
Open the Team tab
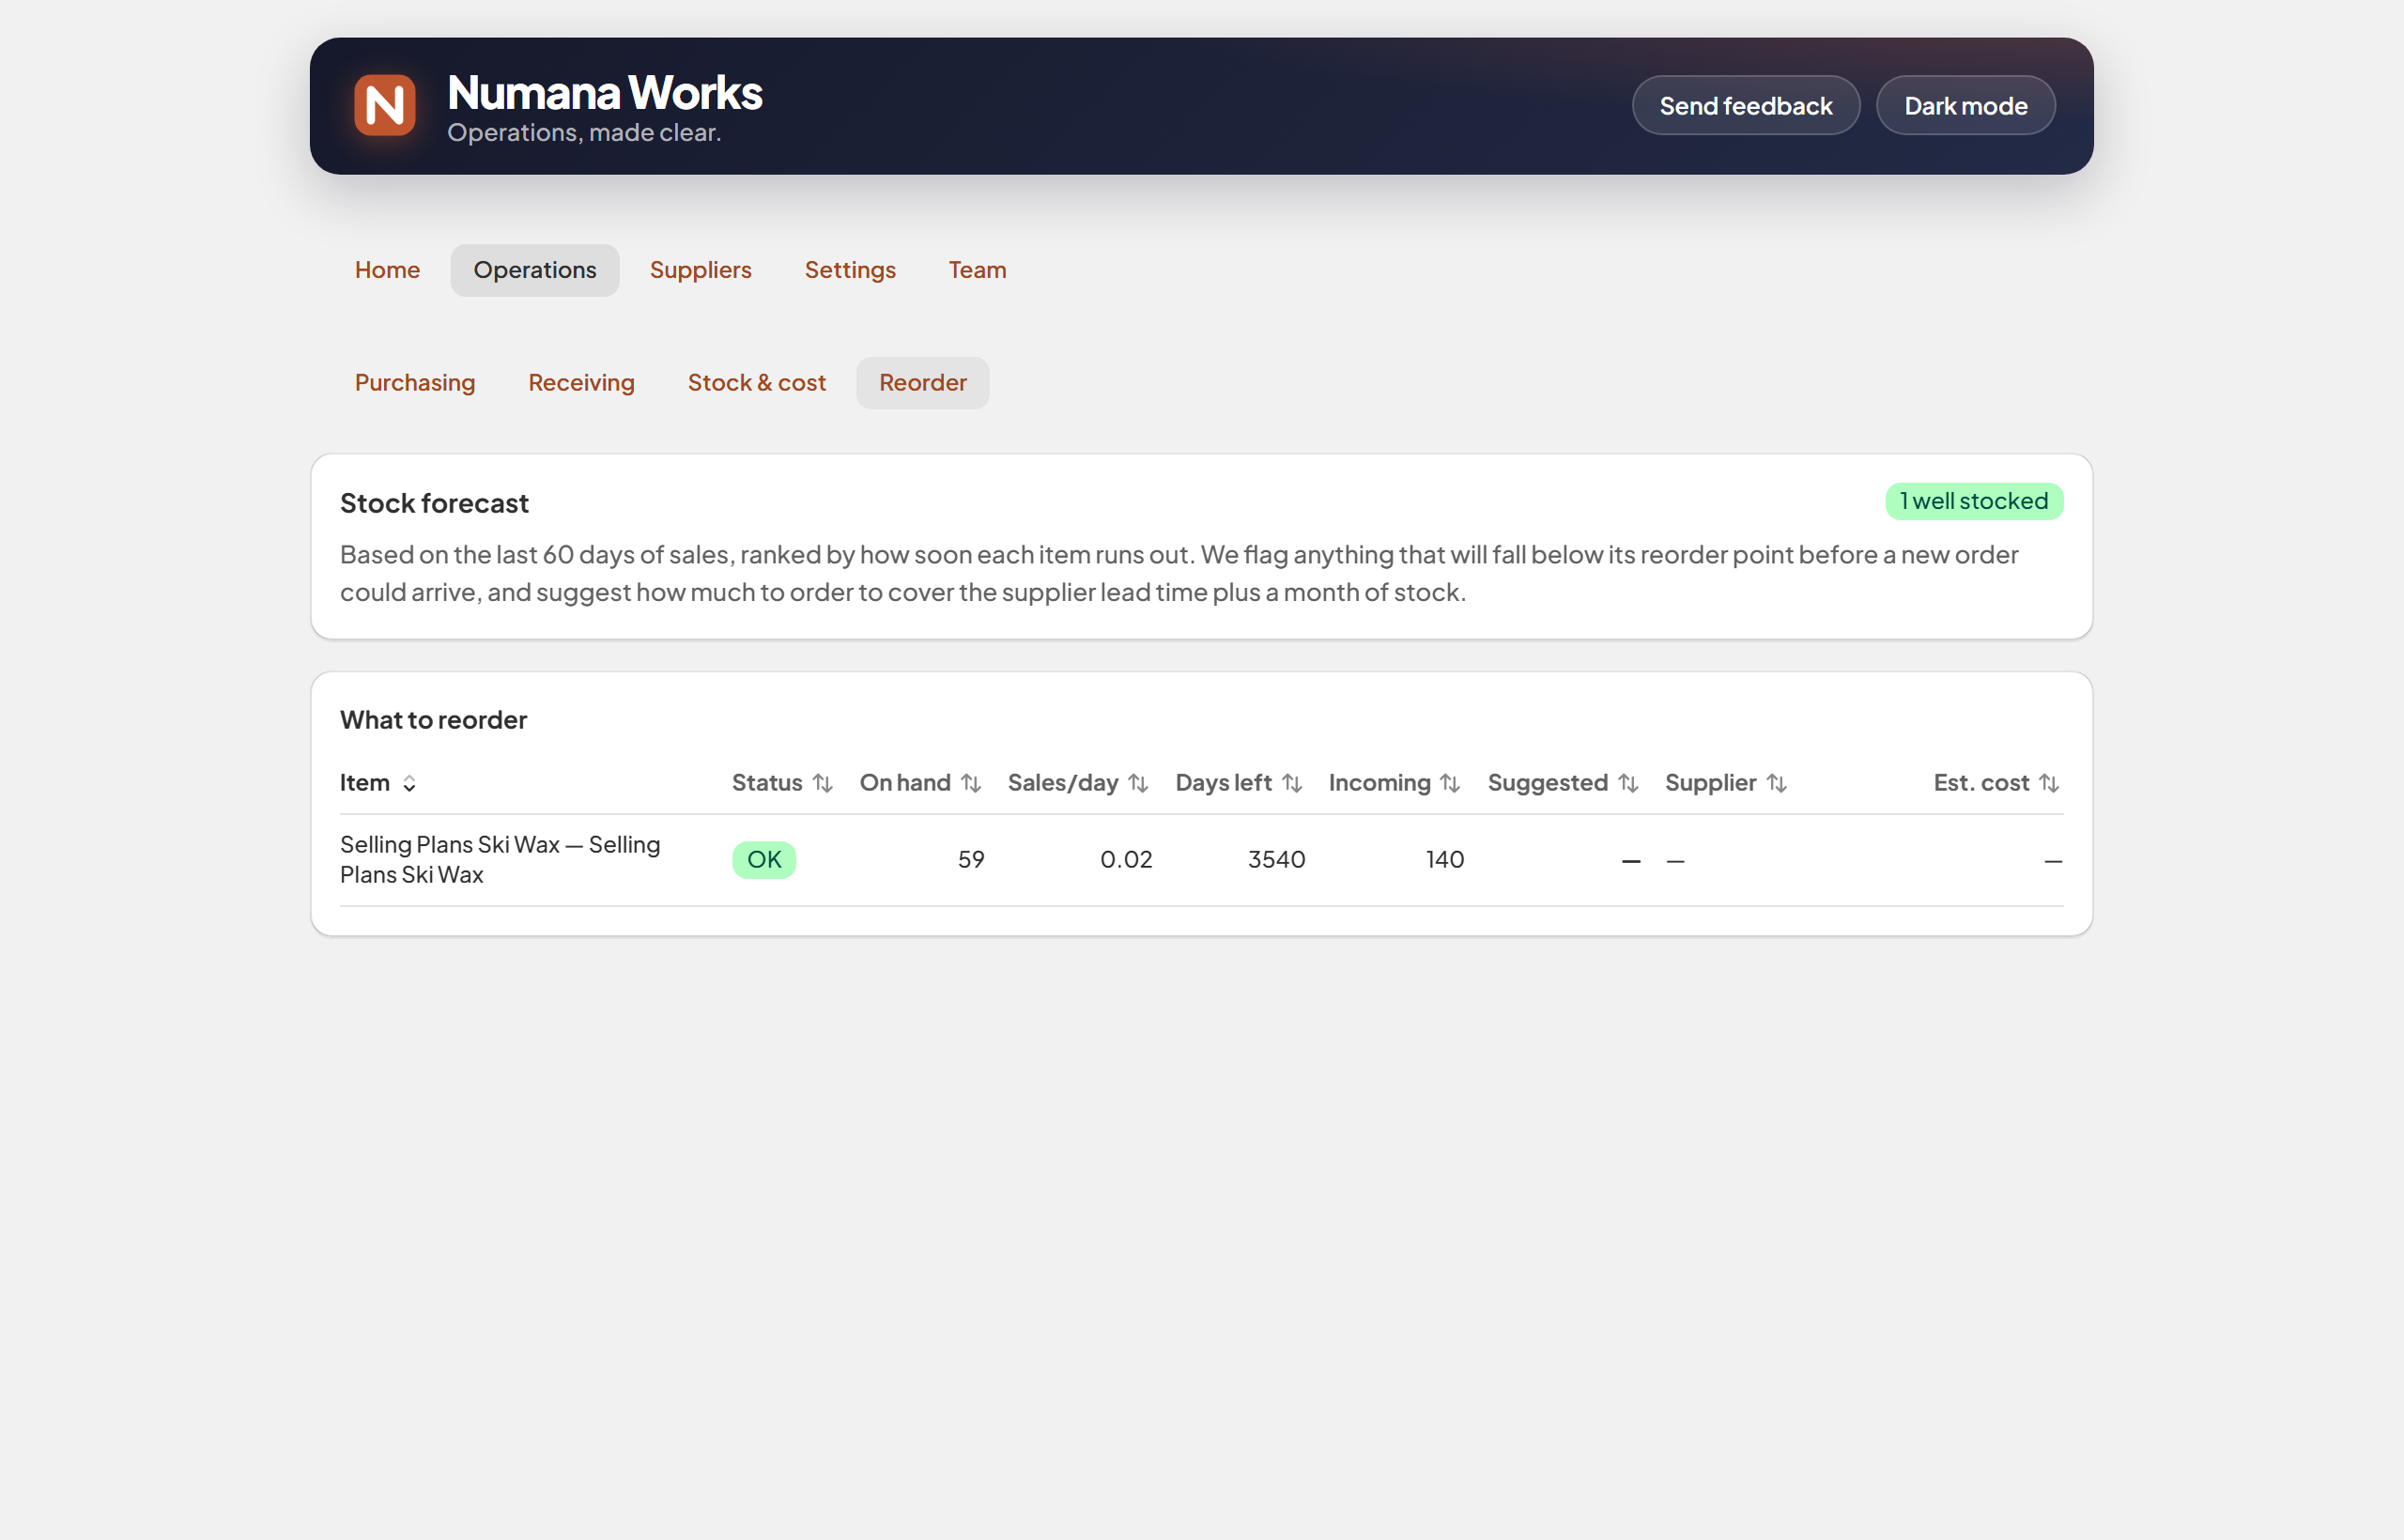point(977,270)
